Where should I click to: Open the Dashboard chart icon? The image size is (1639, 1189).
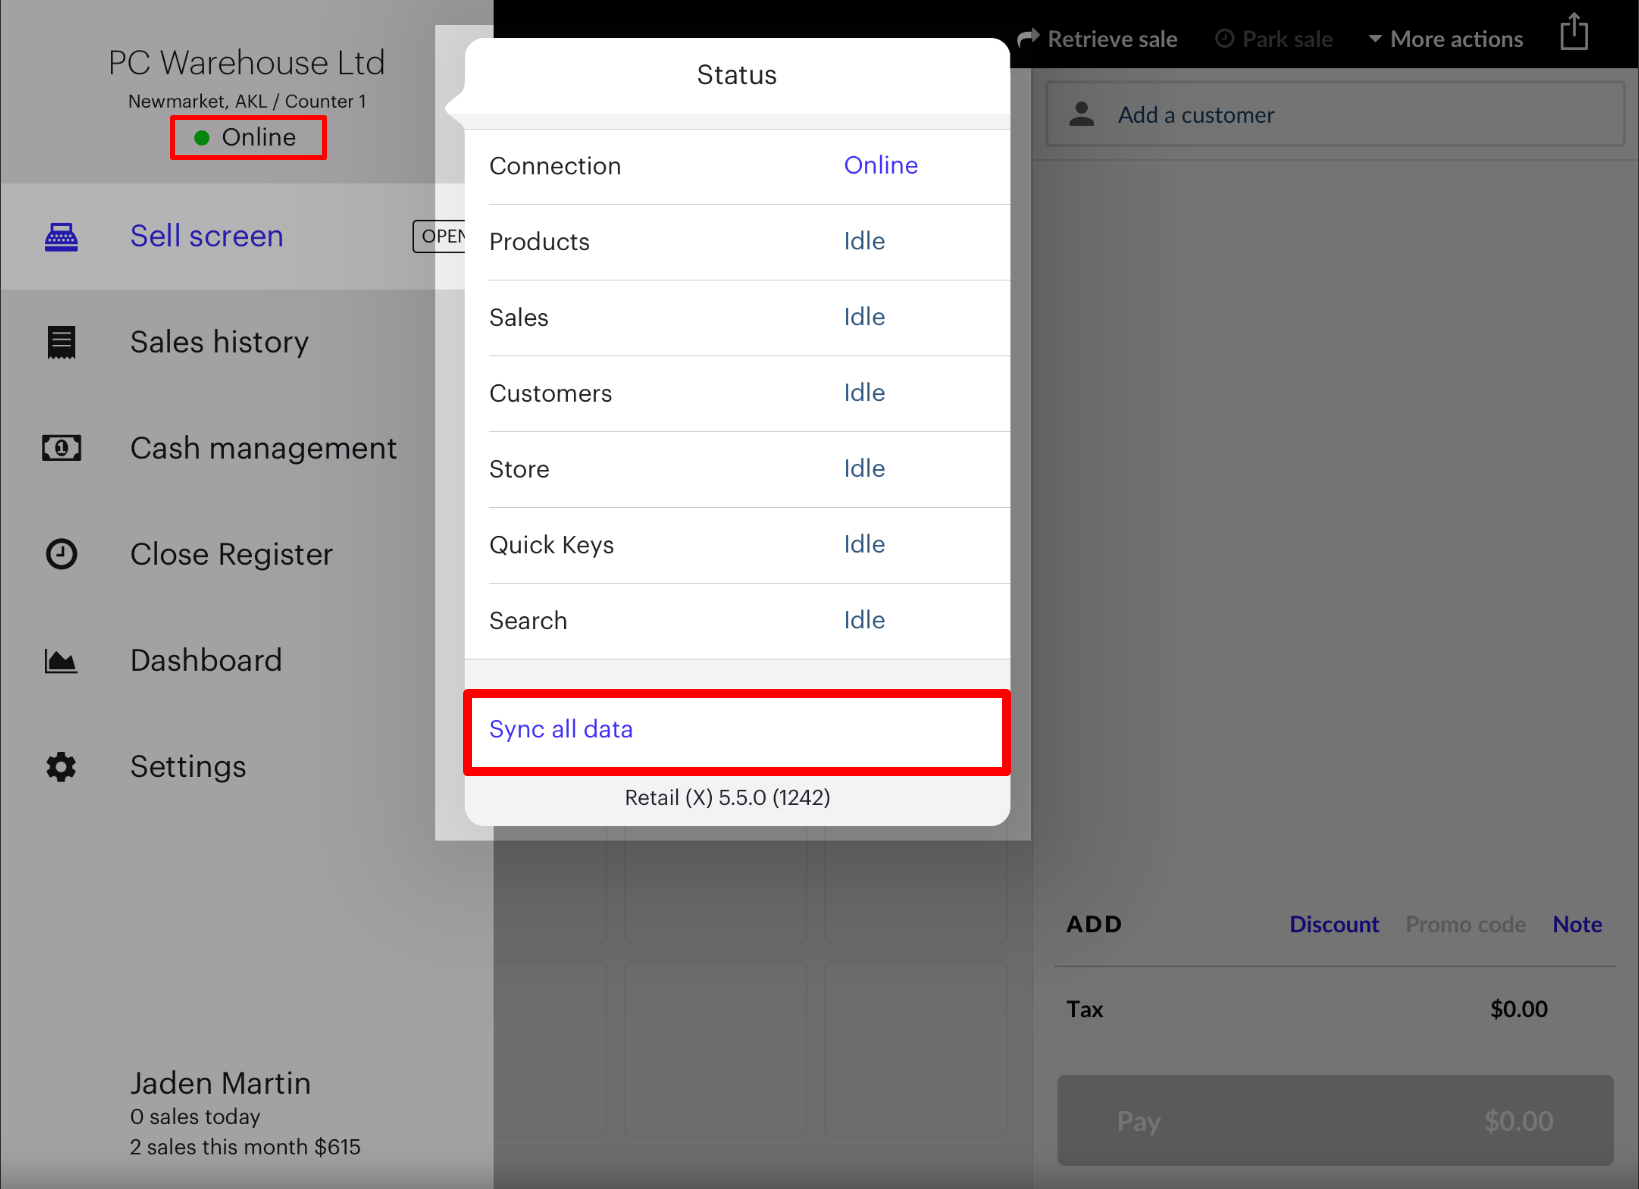pyautogui.click(x=61, y=660)
